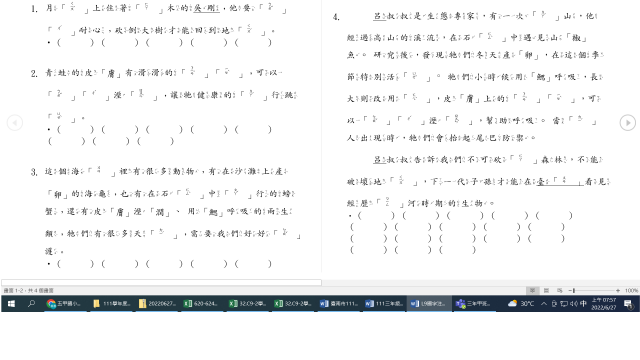Switch to the first 32.09-2 Excel taskbar item
640x360 pixels.
(x=247, y=304)
